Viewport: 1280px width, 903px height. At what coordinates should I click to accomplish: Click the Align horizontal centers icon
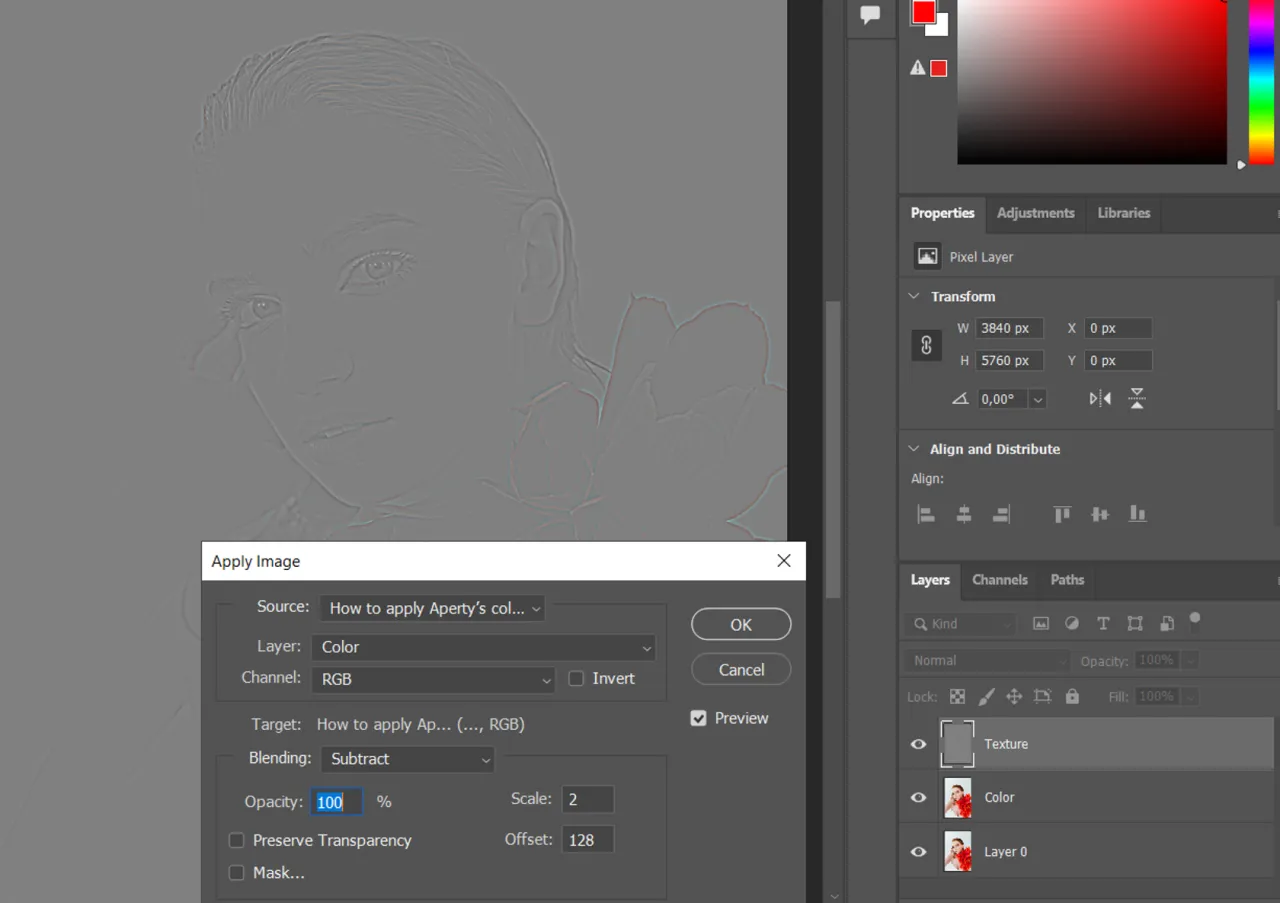click(962, 513)
